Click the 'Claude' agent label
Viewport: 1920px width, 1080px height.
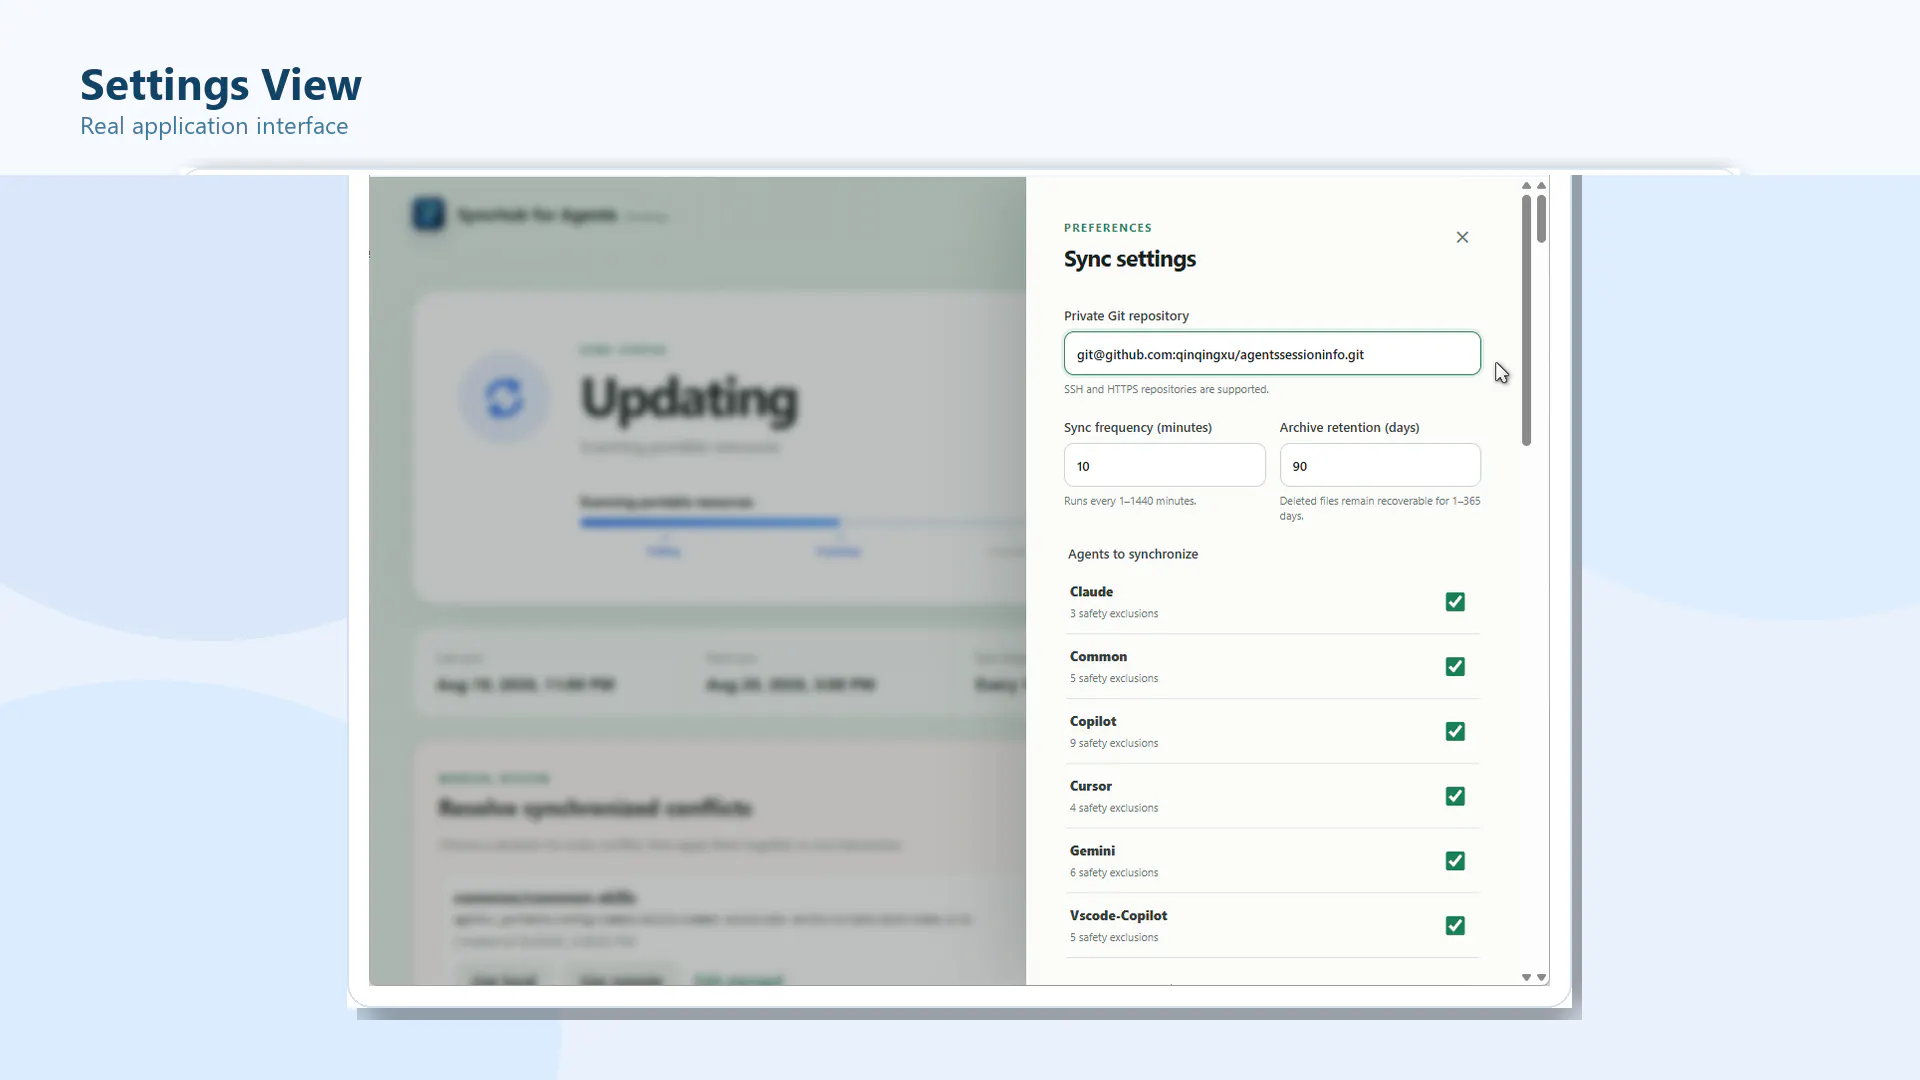(1091, 592)
